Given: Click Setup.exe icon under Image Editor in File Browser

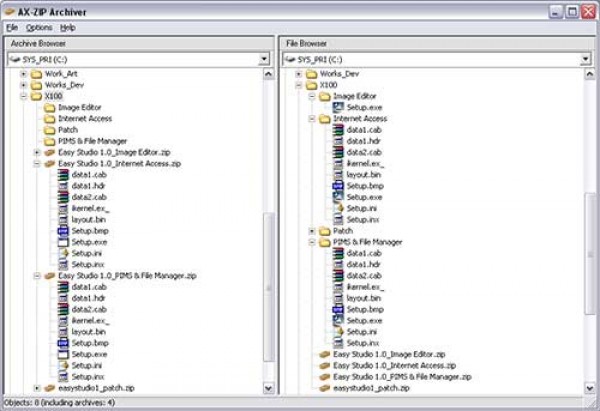Looking at the screenshot, I should (338, 108).
